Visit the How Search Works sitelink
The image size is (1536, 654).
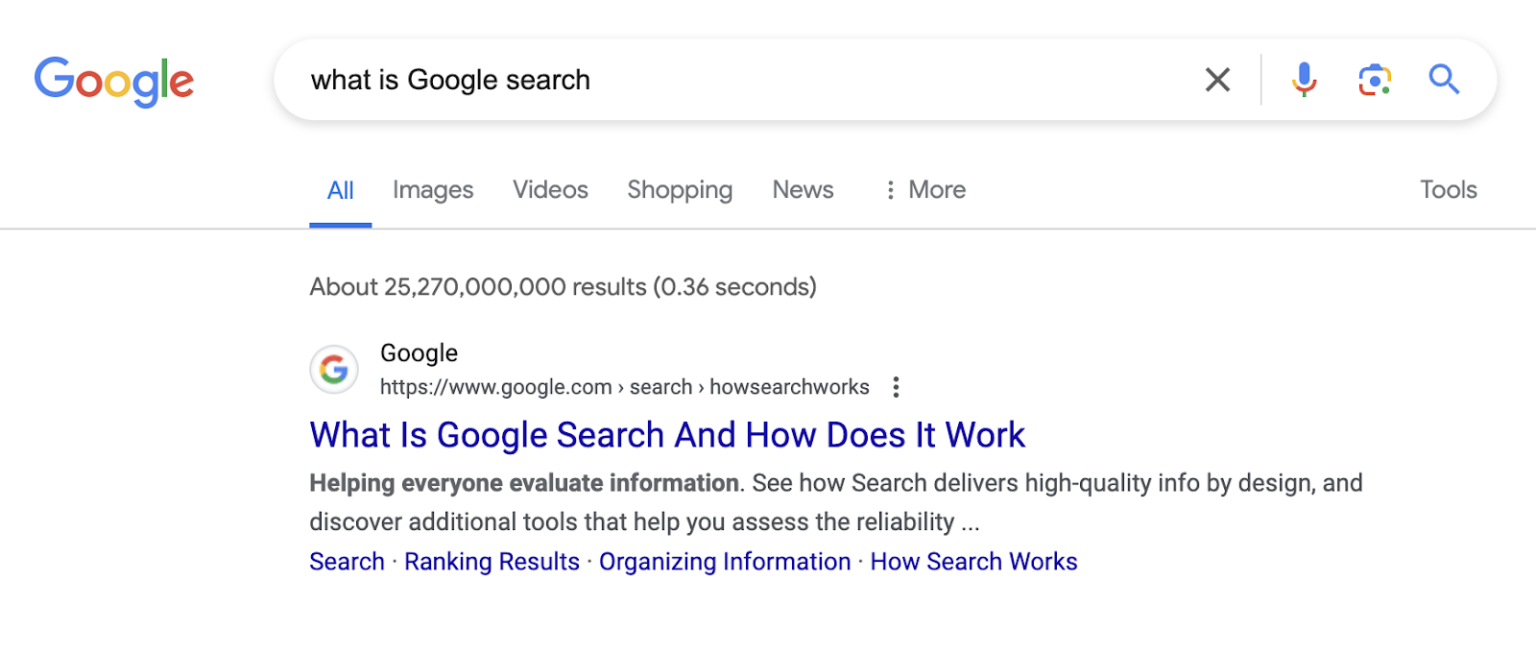click(974, 562)
